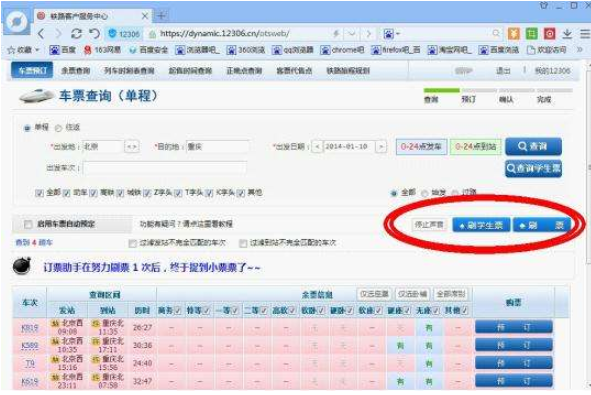The height and width of the screenshot is (395, 591).
Task: Click the browser logo at top left
Action: point(16,22)
